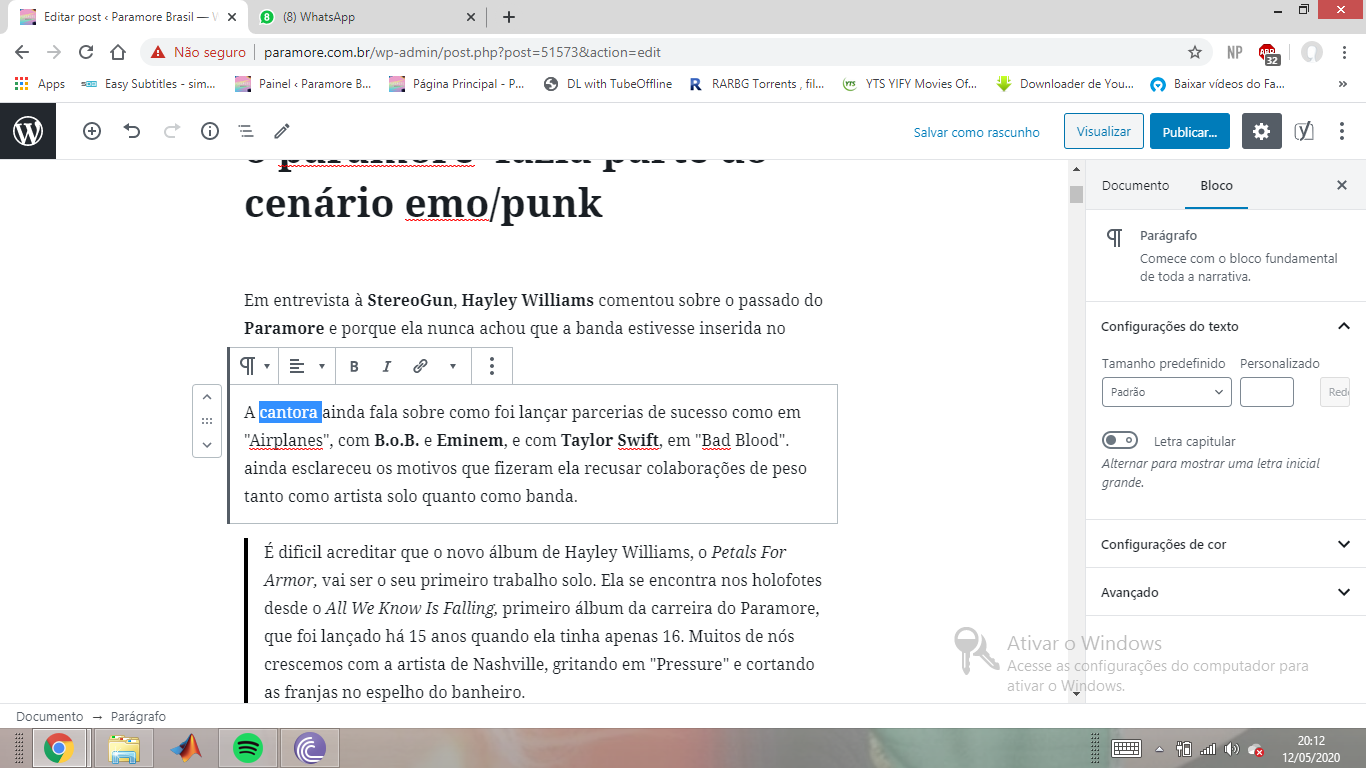The width and height of the screenshot is (1366, 768).
Task: Insert a link on selected text
Action: [x=420, y=366]
